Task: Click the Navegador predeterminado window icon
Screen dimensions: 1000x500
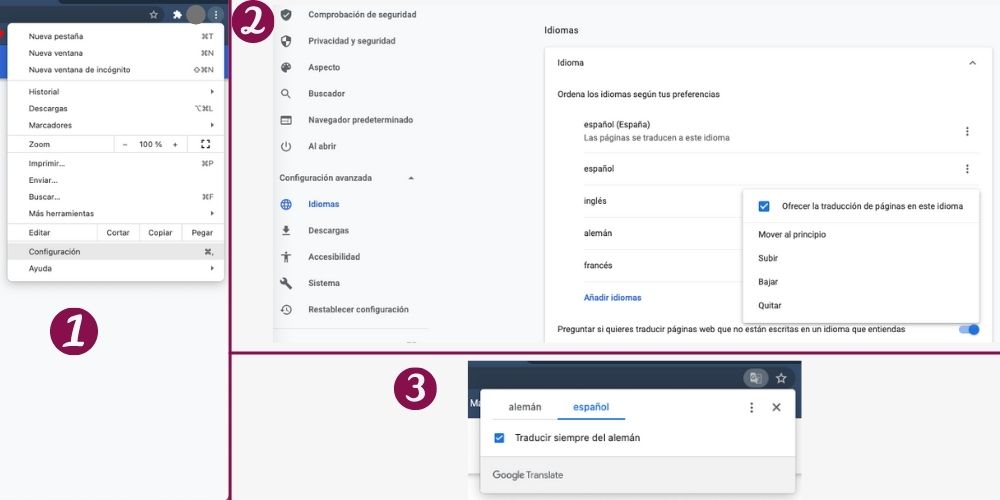Action: pos(286,120)
